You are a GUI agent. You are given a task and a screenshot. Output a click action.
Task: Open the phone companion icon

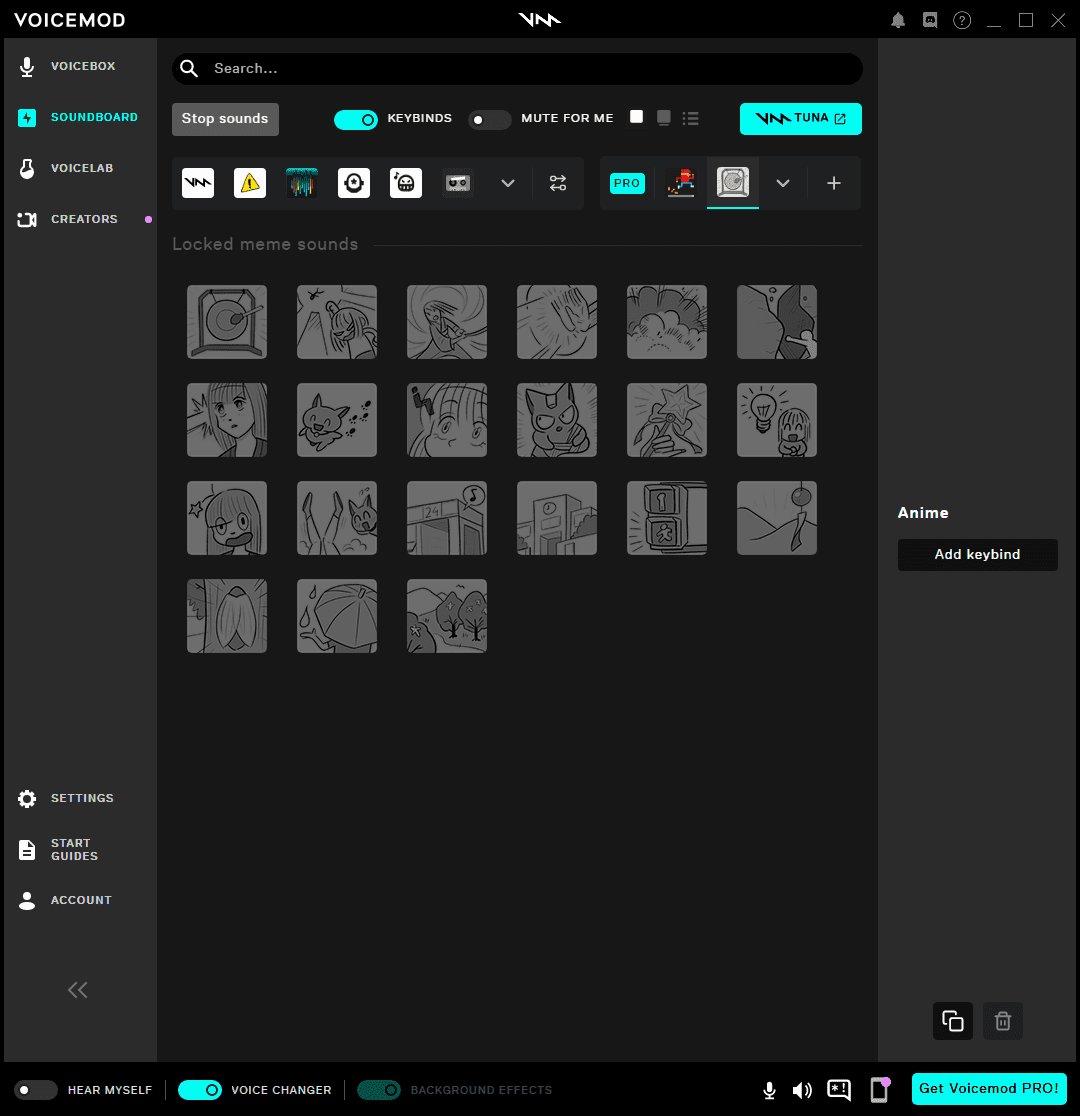click(880, 1090)
